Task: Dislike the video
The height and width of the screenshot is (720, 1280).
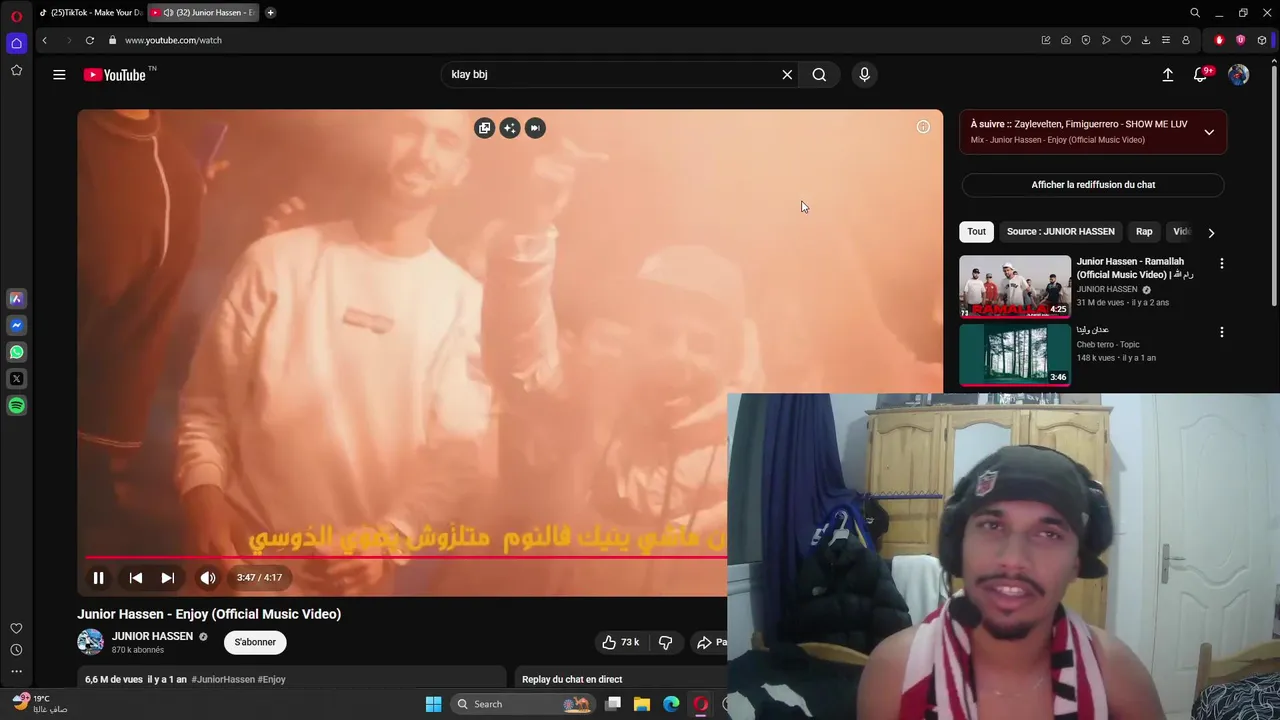Action: 665,642
